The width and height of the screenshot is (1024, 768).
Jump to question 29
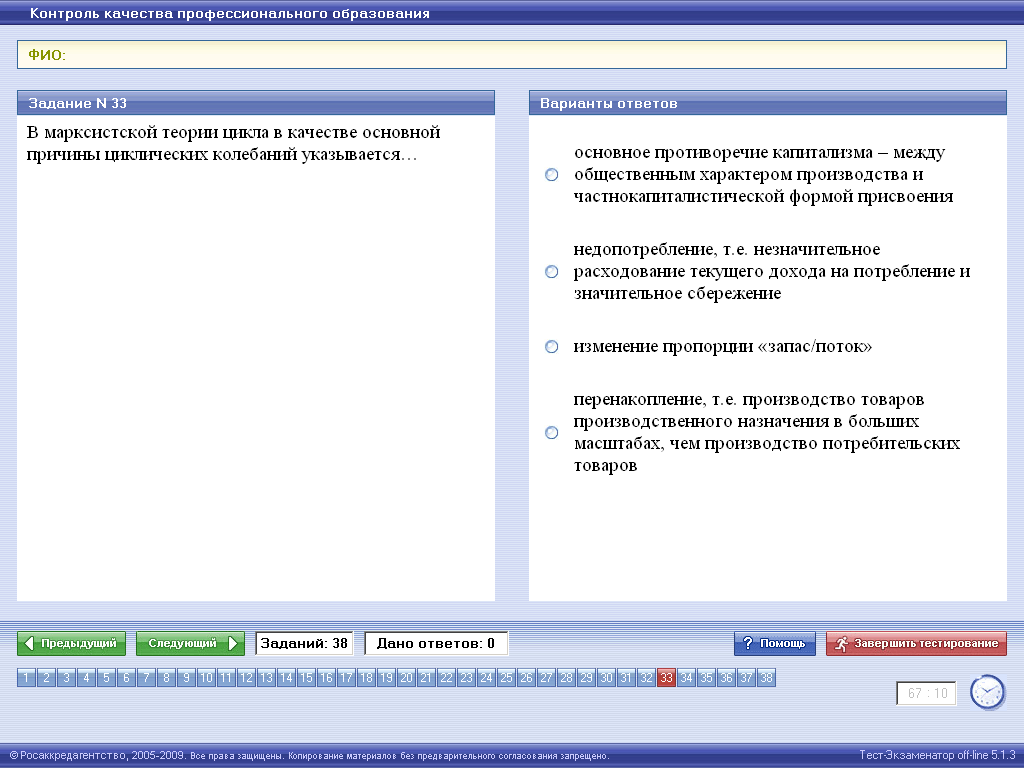(586, 678)
